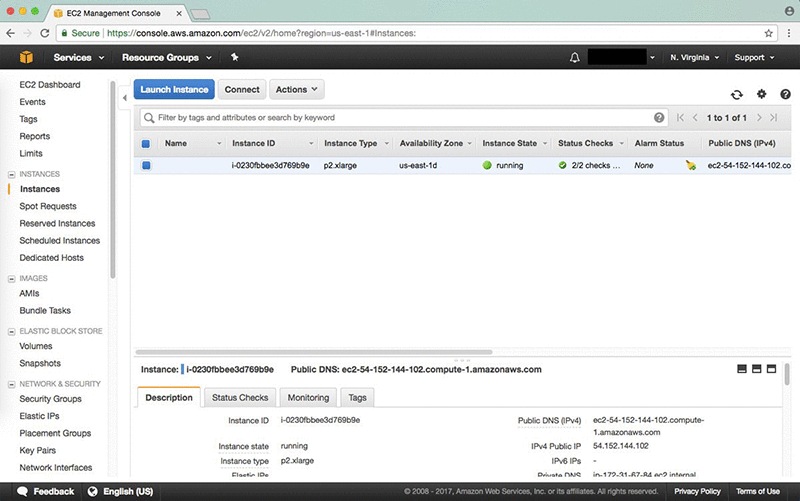Click the table horizontal scrollbar
Image resolution: width=800 pixels, height=501 pixels.
coord(313,352)
